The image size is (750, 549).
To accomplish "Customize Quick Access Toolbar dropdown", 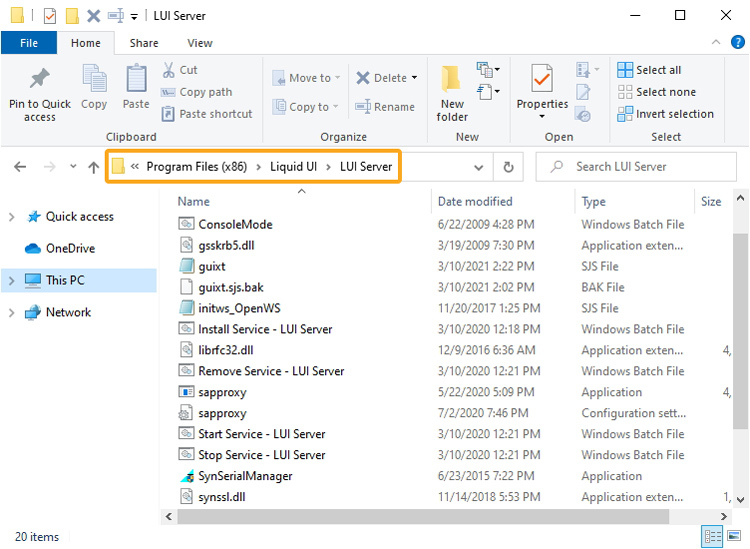I will tap(134, 17).
